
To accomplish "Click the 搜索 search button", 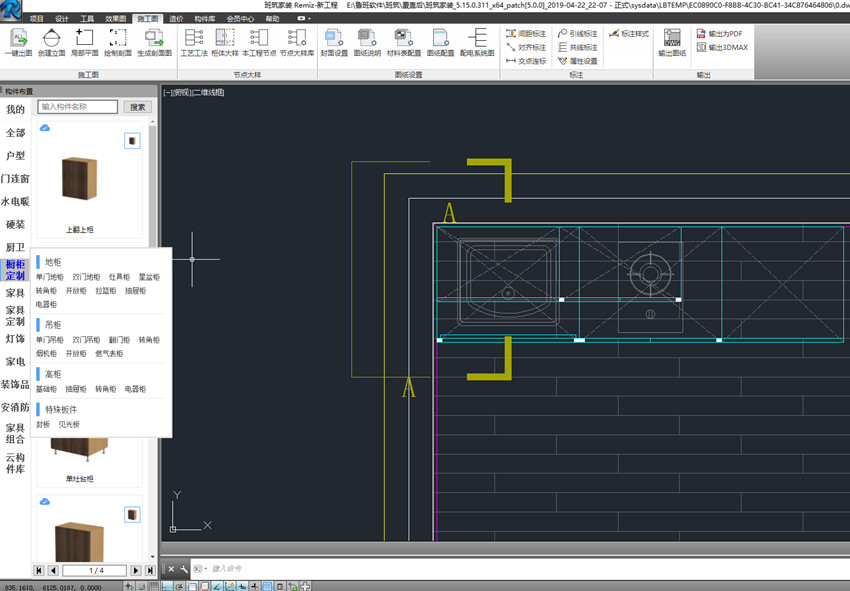I will (x=137, y=107).
